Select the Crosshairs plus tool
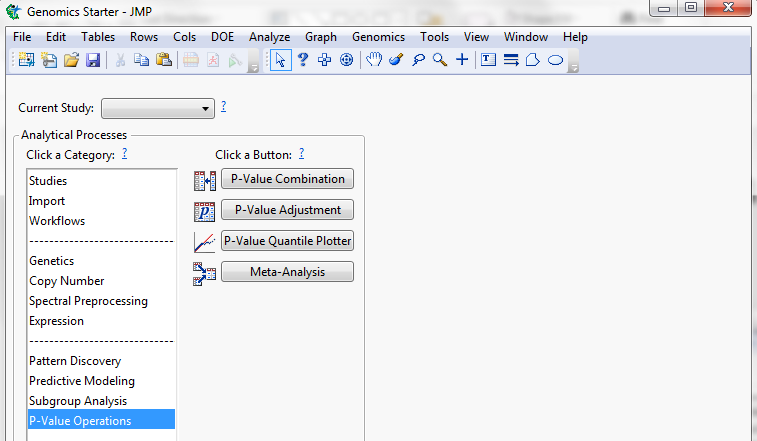 tap(462, 60)
